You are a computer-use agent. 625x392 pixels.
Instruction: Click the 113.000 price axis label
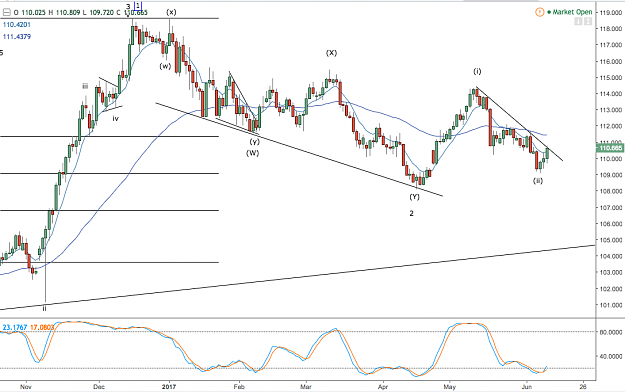pos(612,110)
